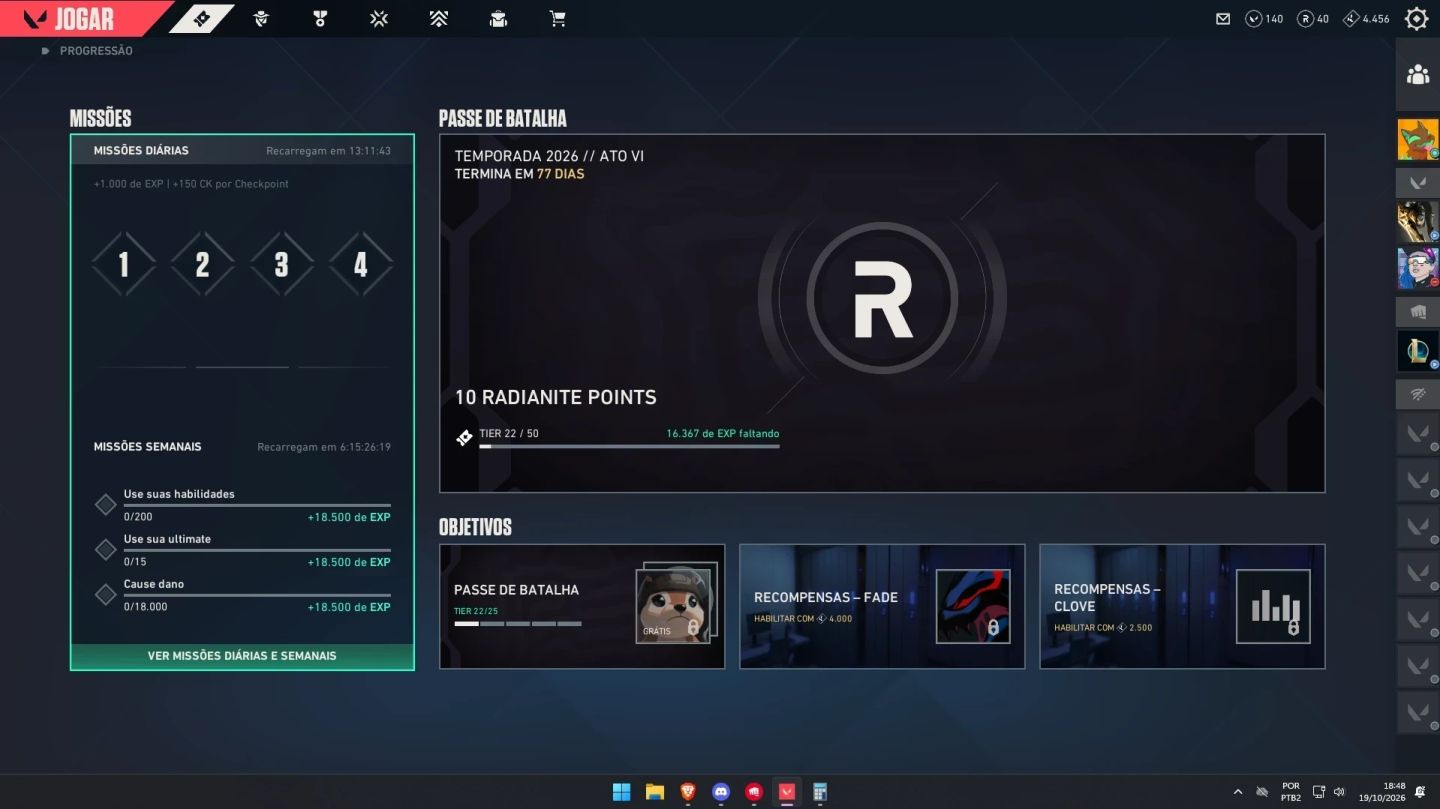Viewport: 1440px width, 809px height.
Task: Select daily mission checkpoint 1 diamond
Action: (x=124, y=264)
